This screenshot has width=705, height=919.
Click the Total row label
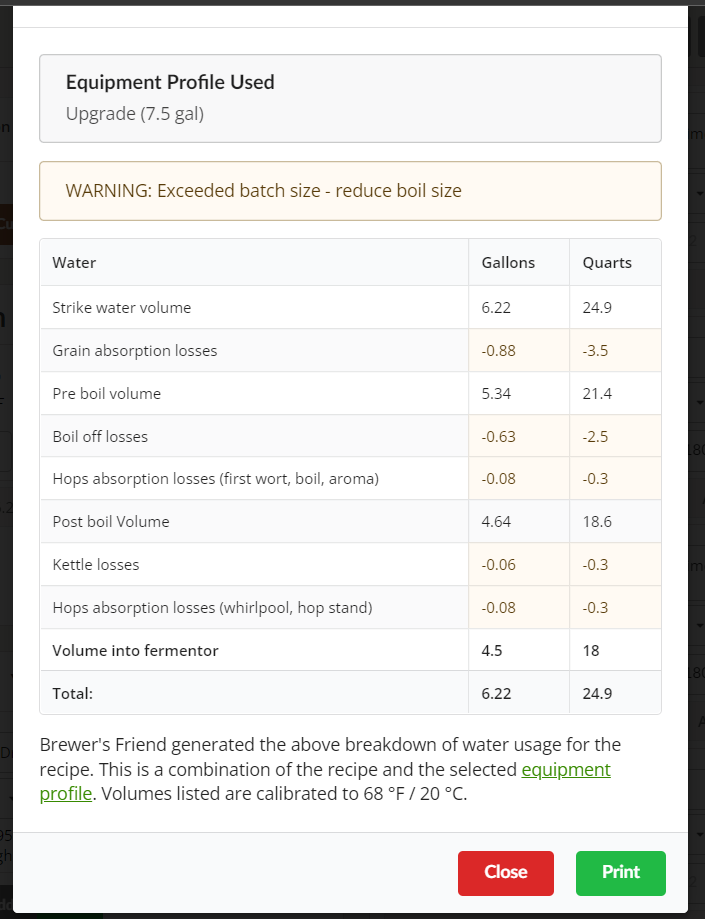(72, 693)
